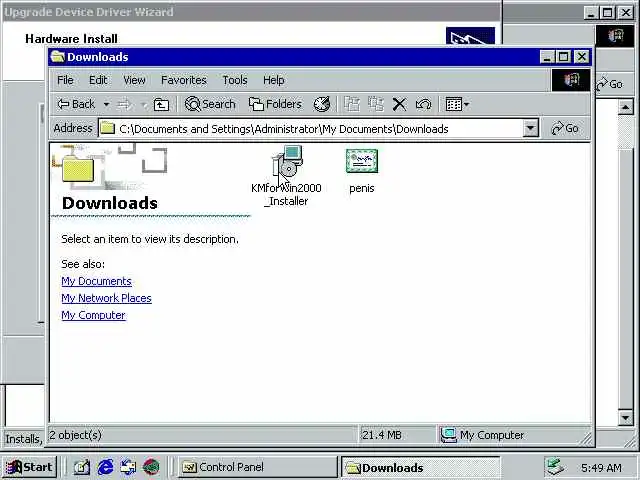Image resolution: width=640 pixels, height=480 pixels.
Task: Minimize the Downloads window
Action: (547, 57)
